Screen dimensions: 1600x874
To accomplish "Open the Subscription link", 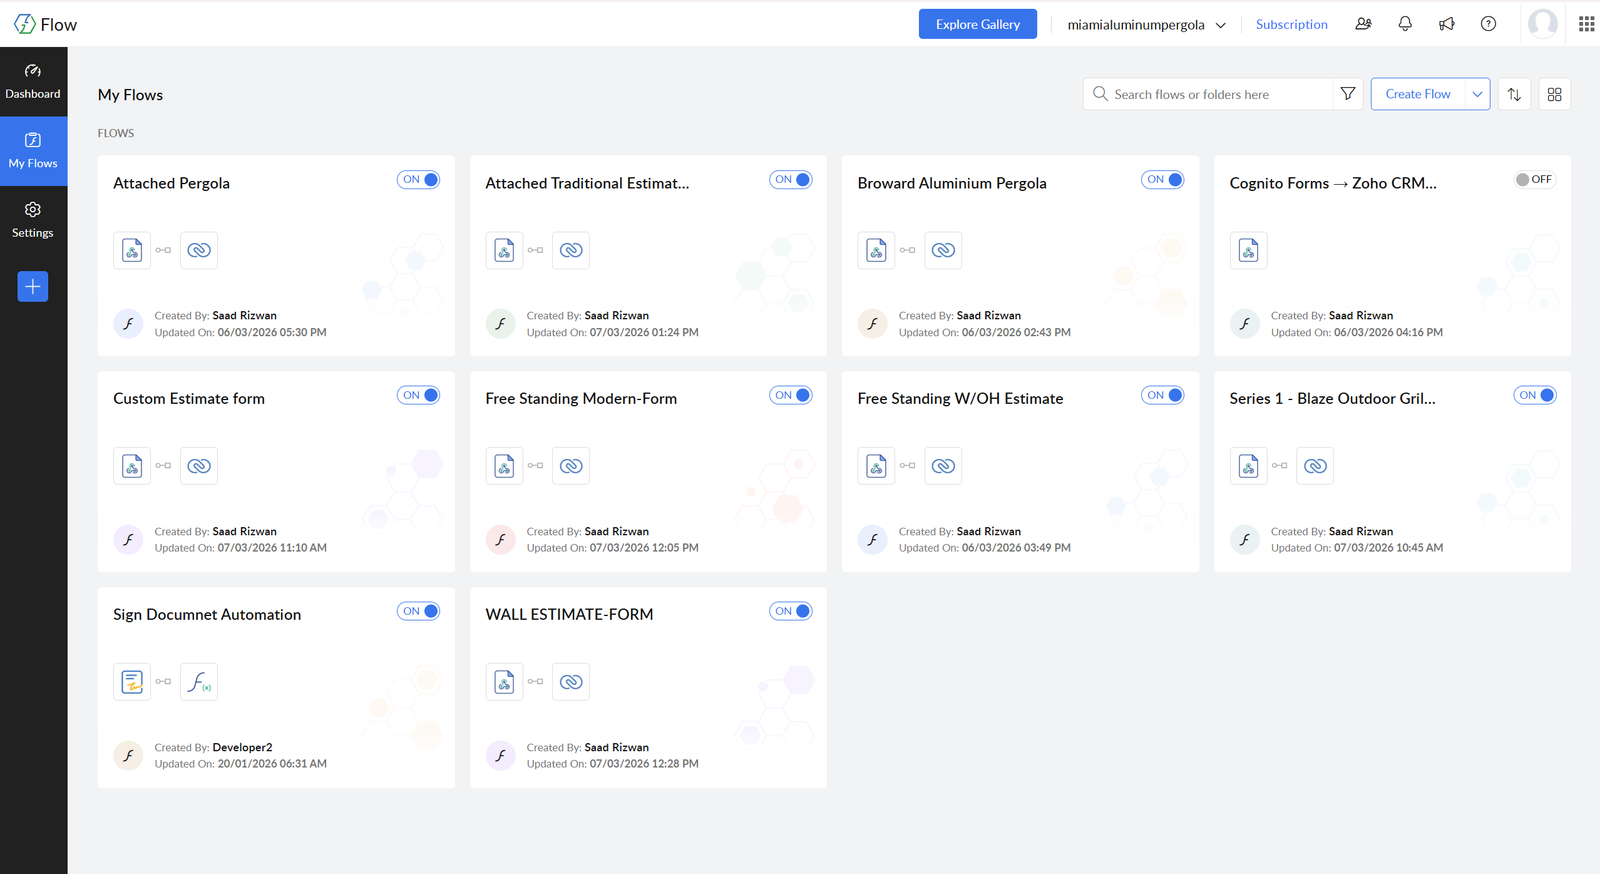I will [1291, 24].
